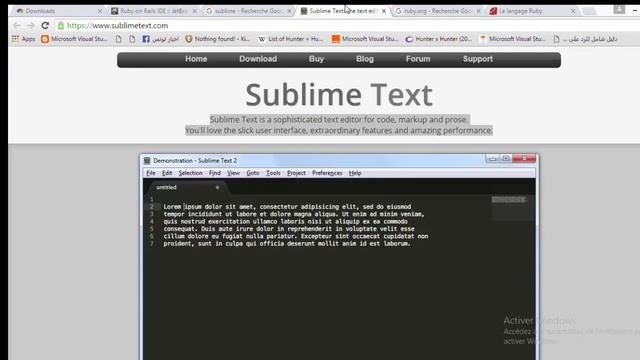
Task: Open the Support page link
Action: pyautogui.click(x=478, y=59)
